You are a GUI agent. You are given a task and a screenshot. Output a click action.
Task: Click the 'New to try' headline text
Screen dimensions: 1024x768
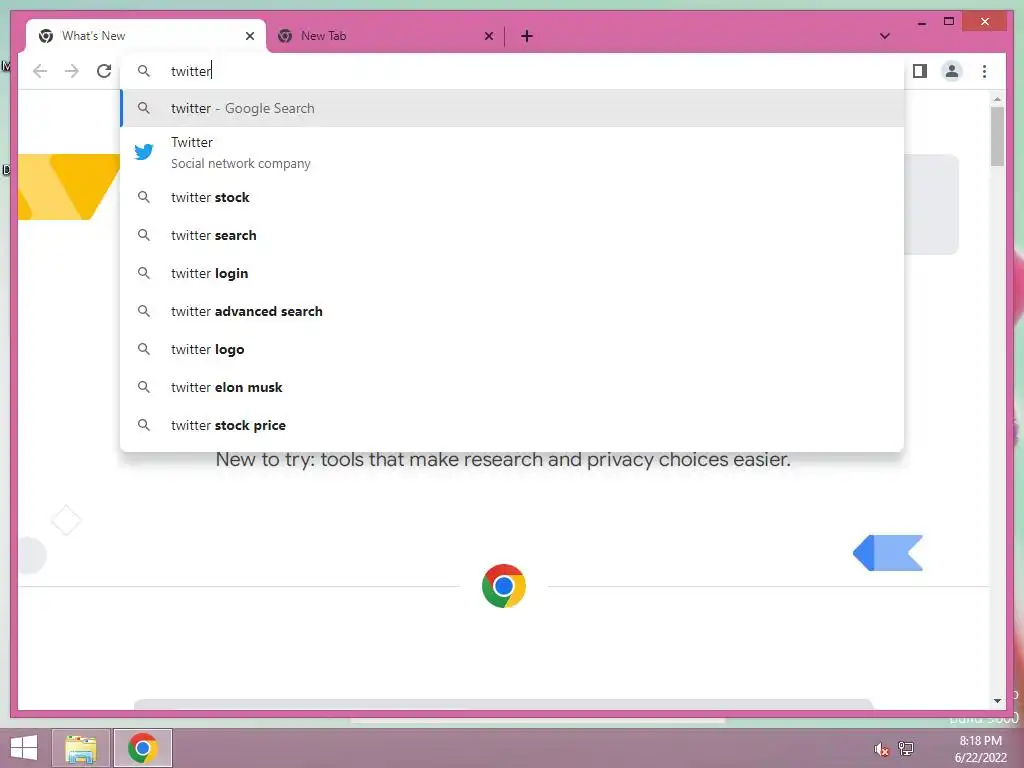tap(503, 460)
